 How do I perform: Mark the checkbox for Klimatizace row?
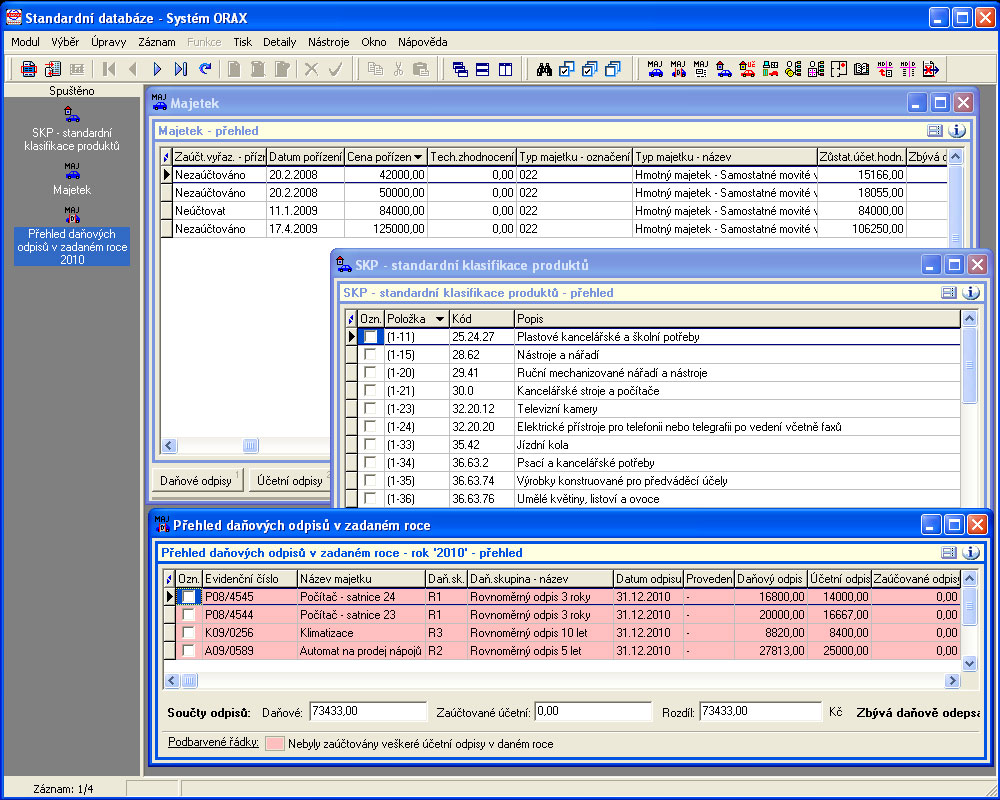pyautogui.click(x=188, y=632)
